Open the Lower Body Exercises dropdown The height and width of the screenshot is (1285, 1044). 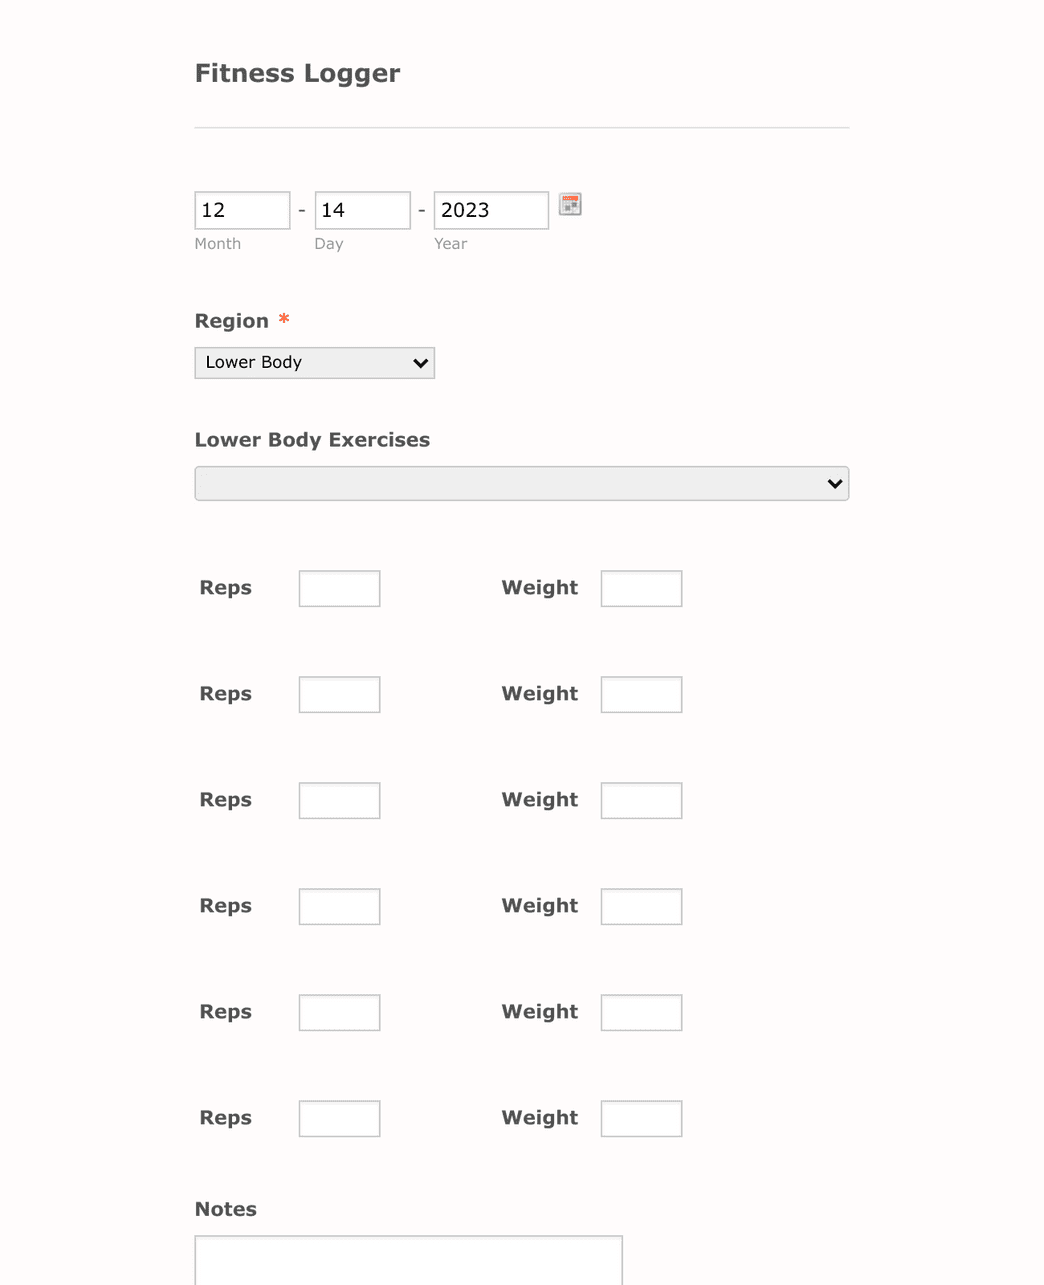pos(521,483)
